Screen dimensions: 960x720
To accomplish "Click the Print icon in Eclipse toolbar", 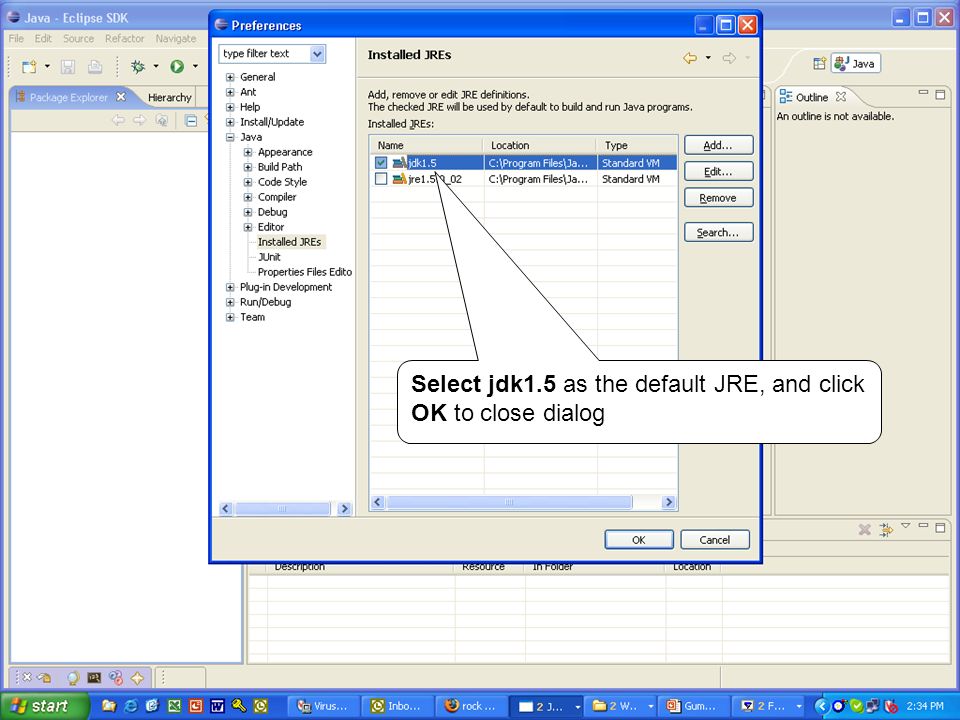I will point(95,66).
